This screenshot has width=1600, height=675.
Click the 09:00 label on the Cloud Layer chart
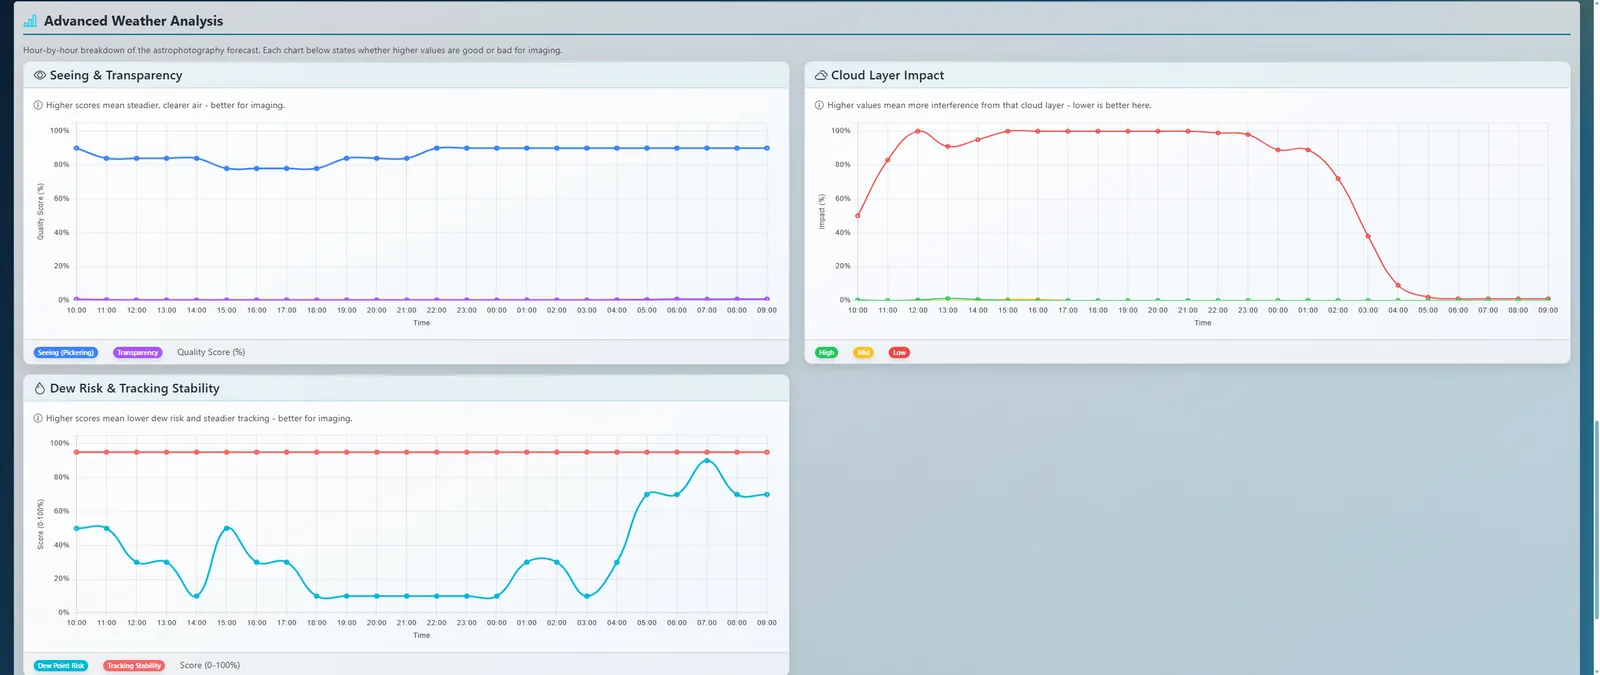1548,310
